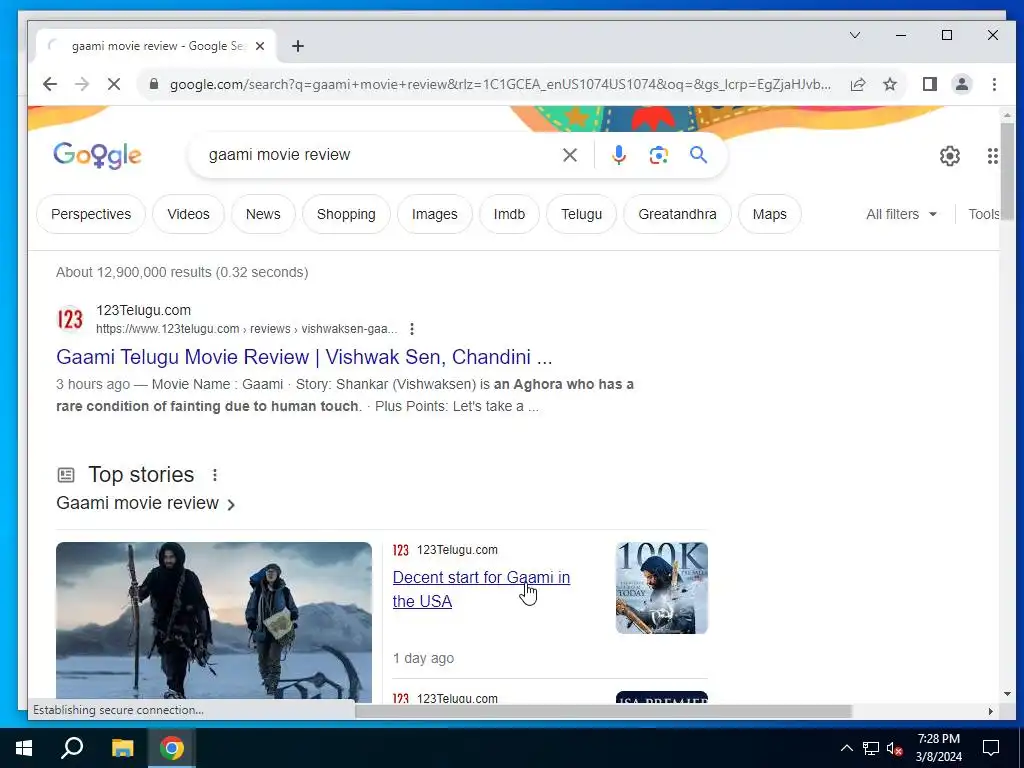Open the tab search chevron in the title bar

tap(854, 35)
